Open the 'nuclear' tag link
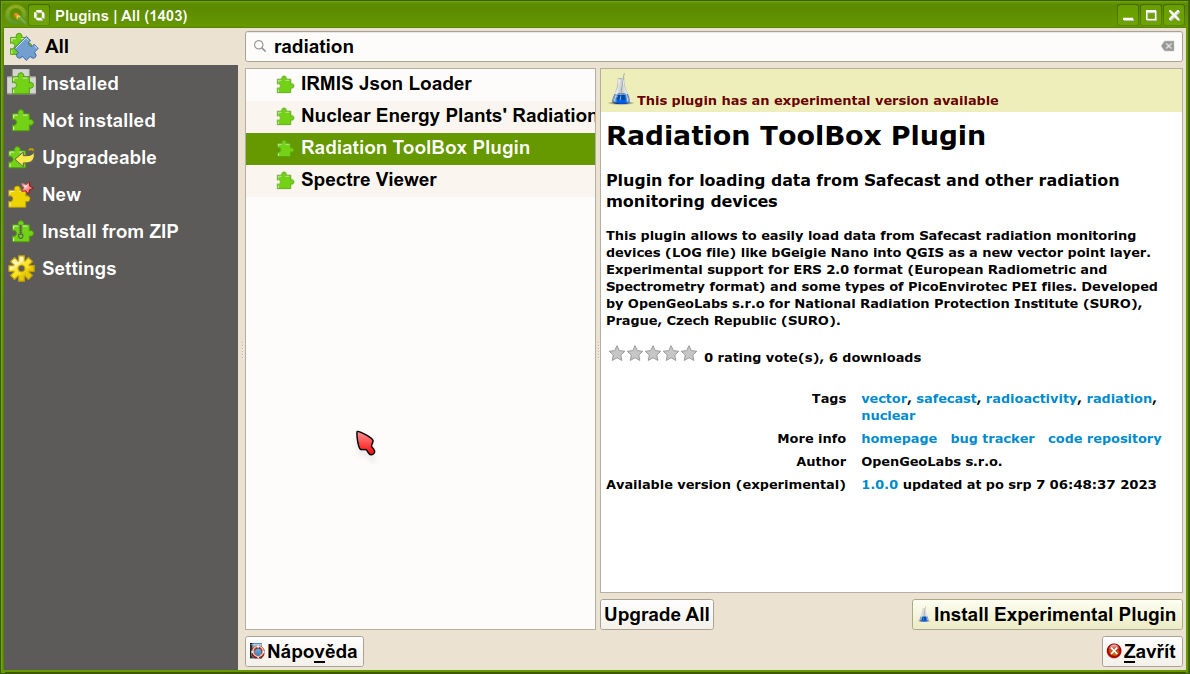This screenshot has height=674, width=1190. click(x=888, y=415)
